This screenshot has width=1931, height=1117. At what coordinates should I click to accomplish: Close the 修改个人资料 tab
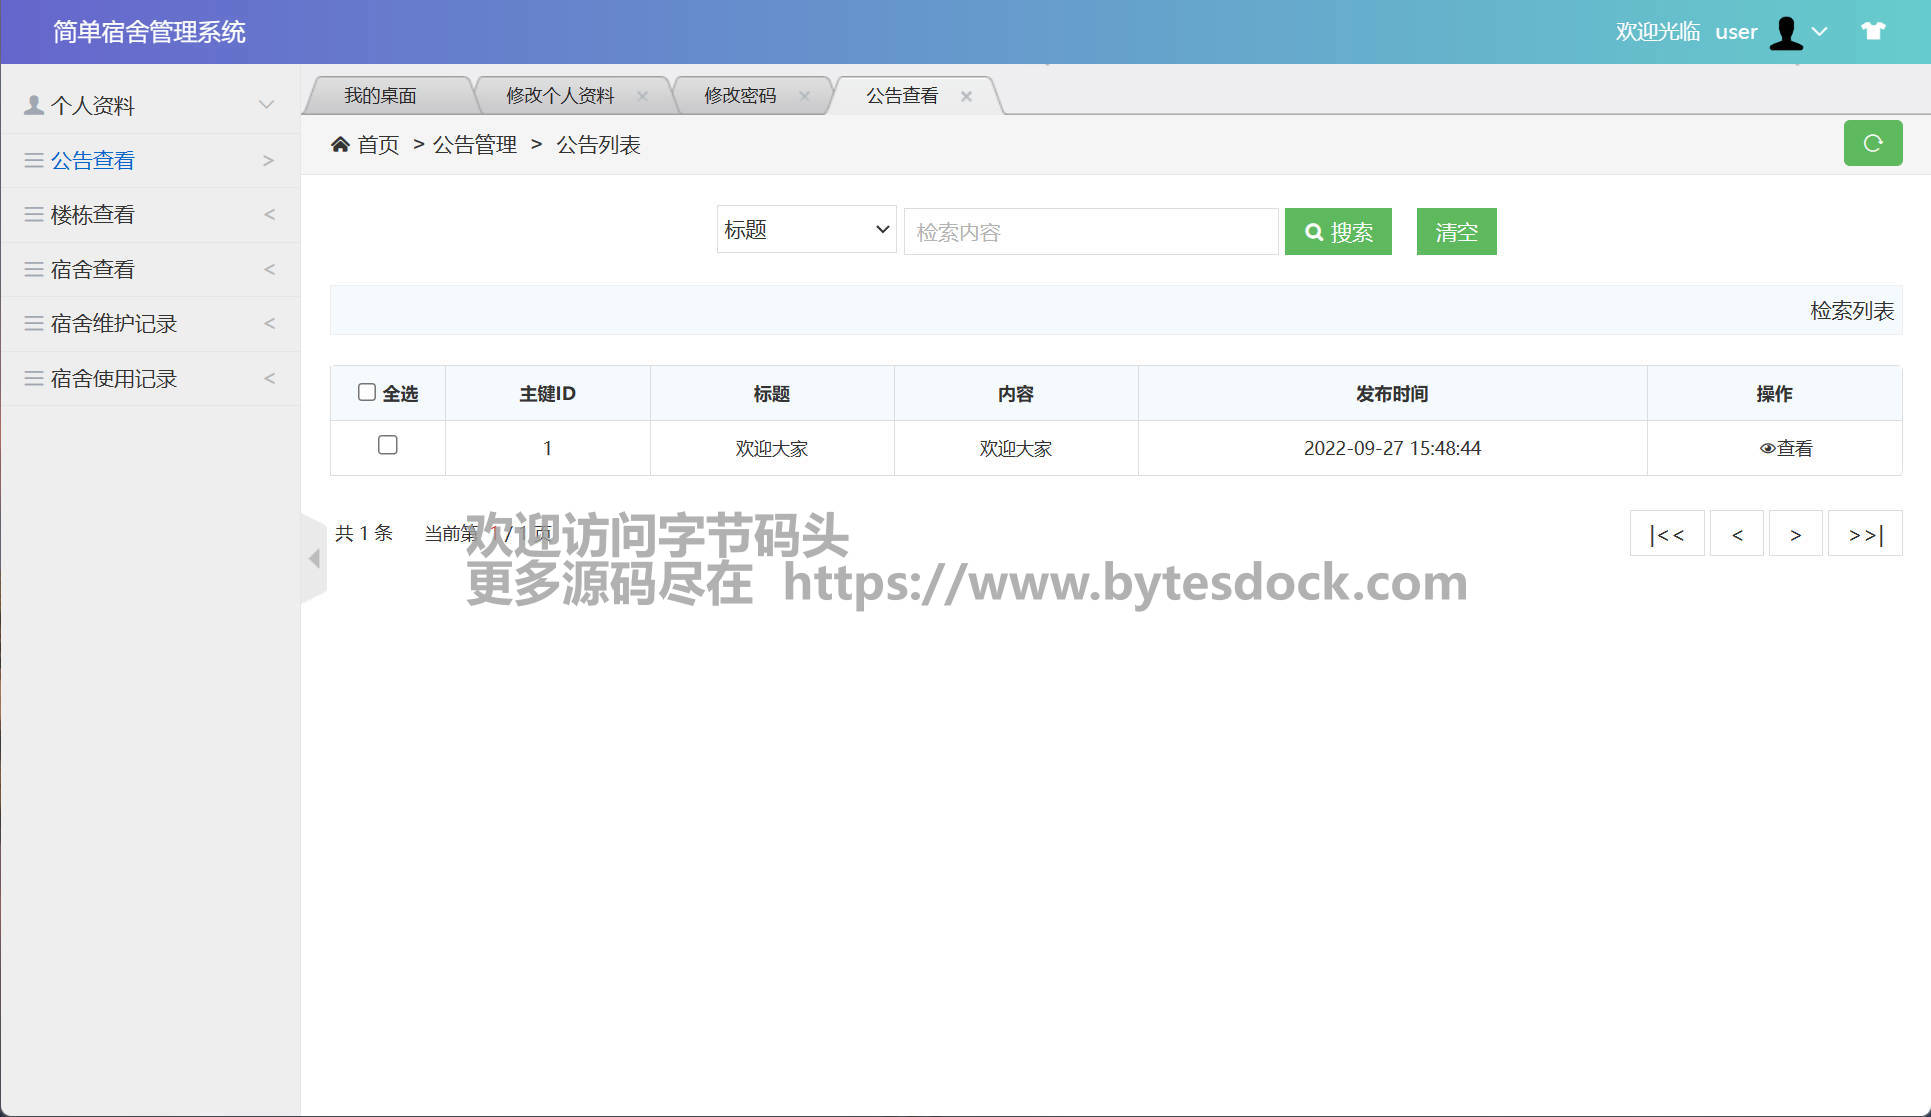tap(642, 96)
